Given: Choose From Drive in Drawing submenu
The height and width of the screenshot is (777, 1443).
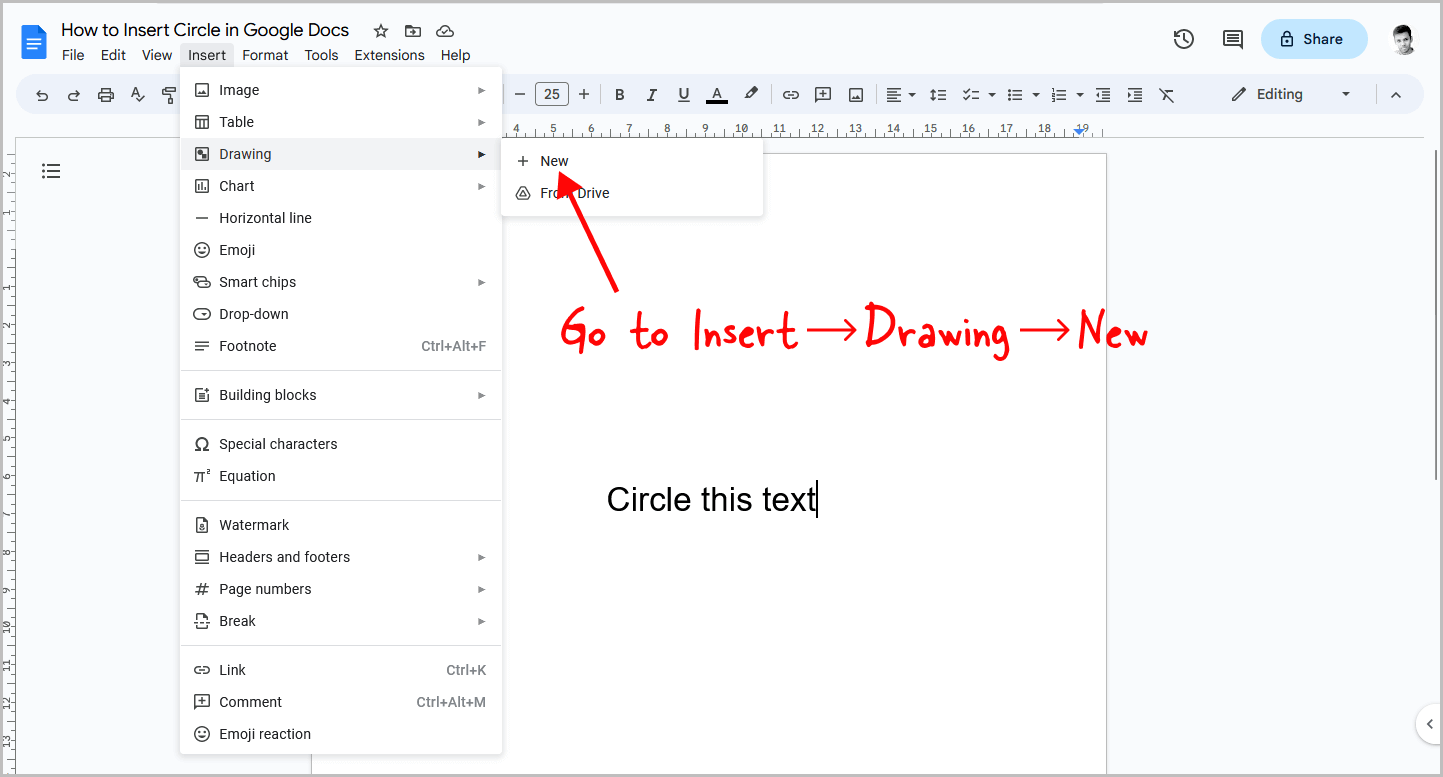Looking at the screenshot, I should pyautogui.click(x=632, y=193).
